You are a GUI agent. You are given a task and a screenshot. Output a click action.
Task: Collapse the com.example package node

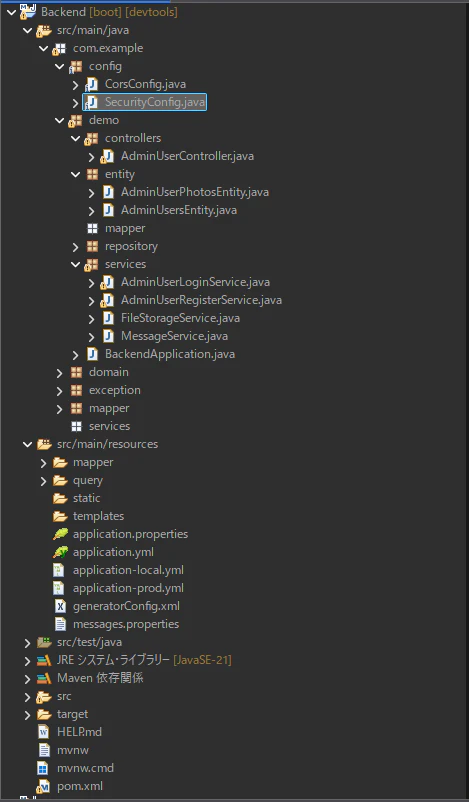[x=43, y=49]
